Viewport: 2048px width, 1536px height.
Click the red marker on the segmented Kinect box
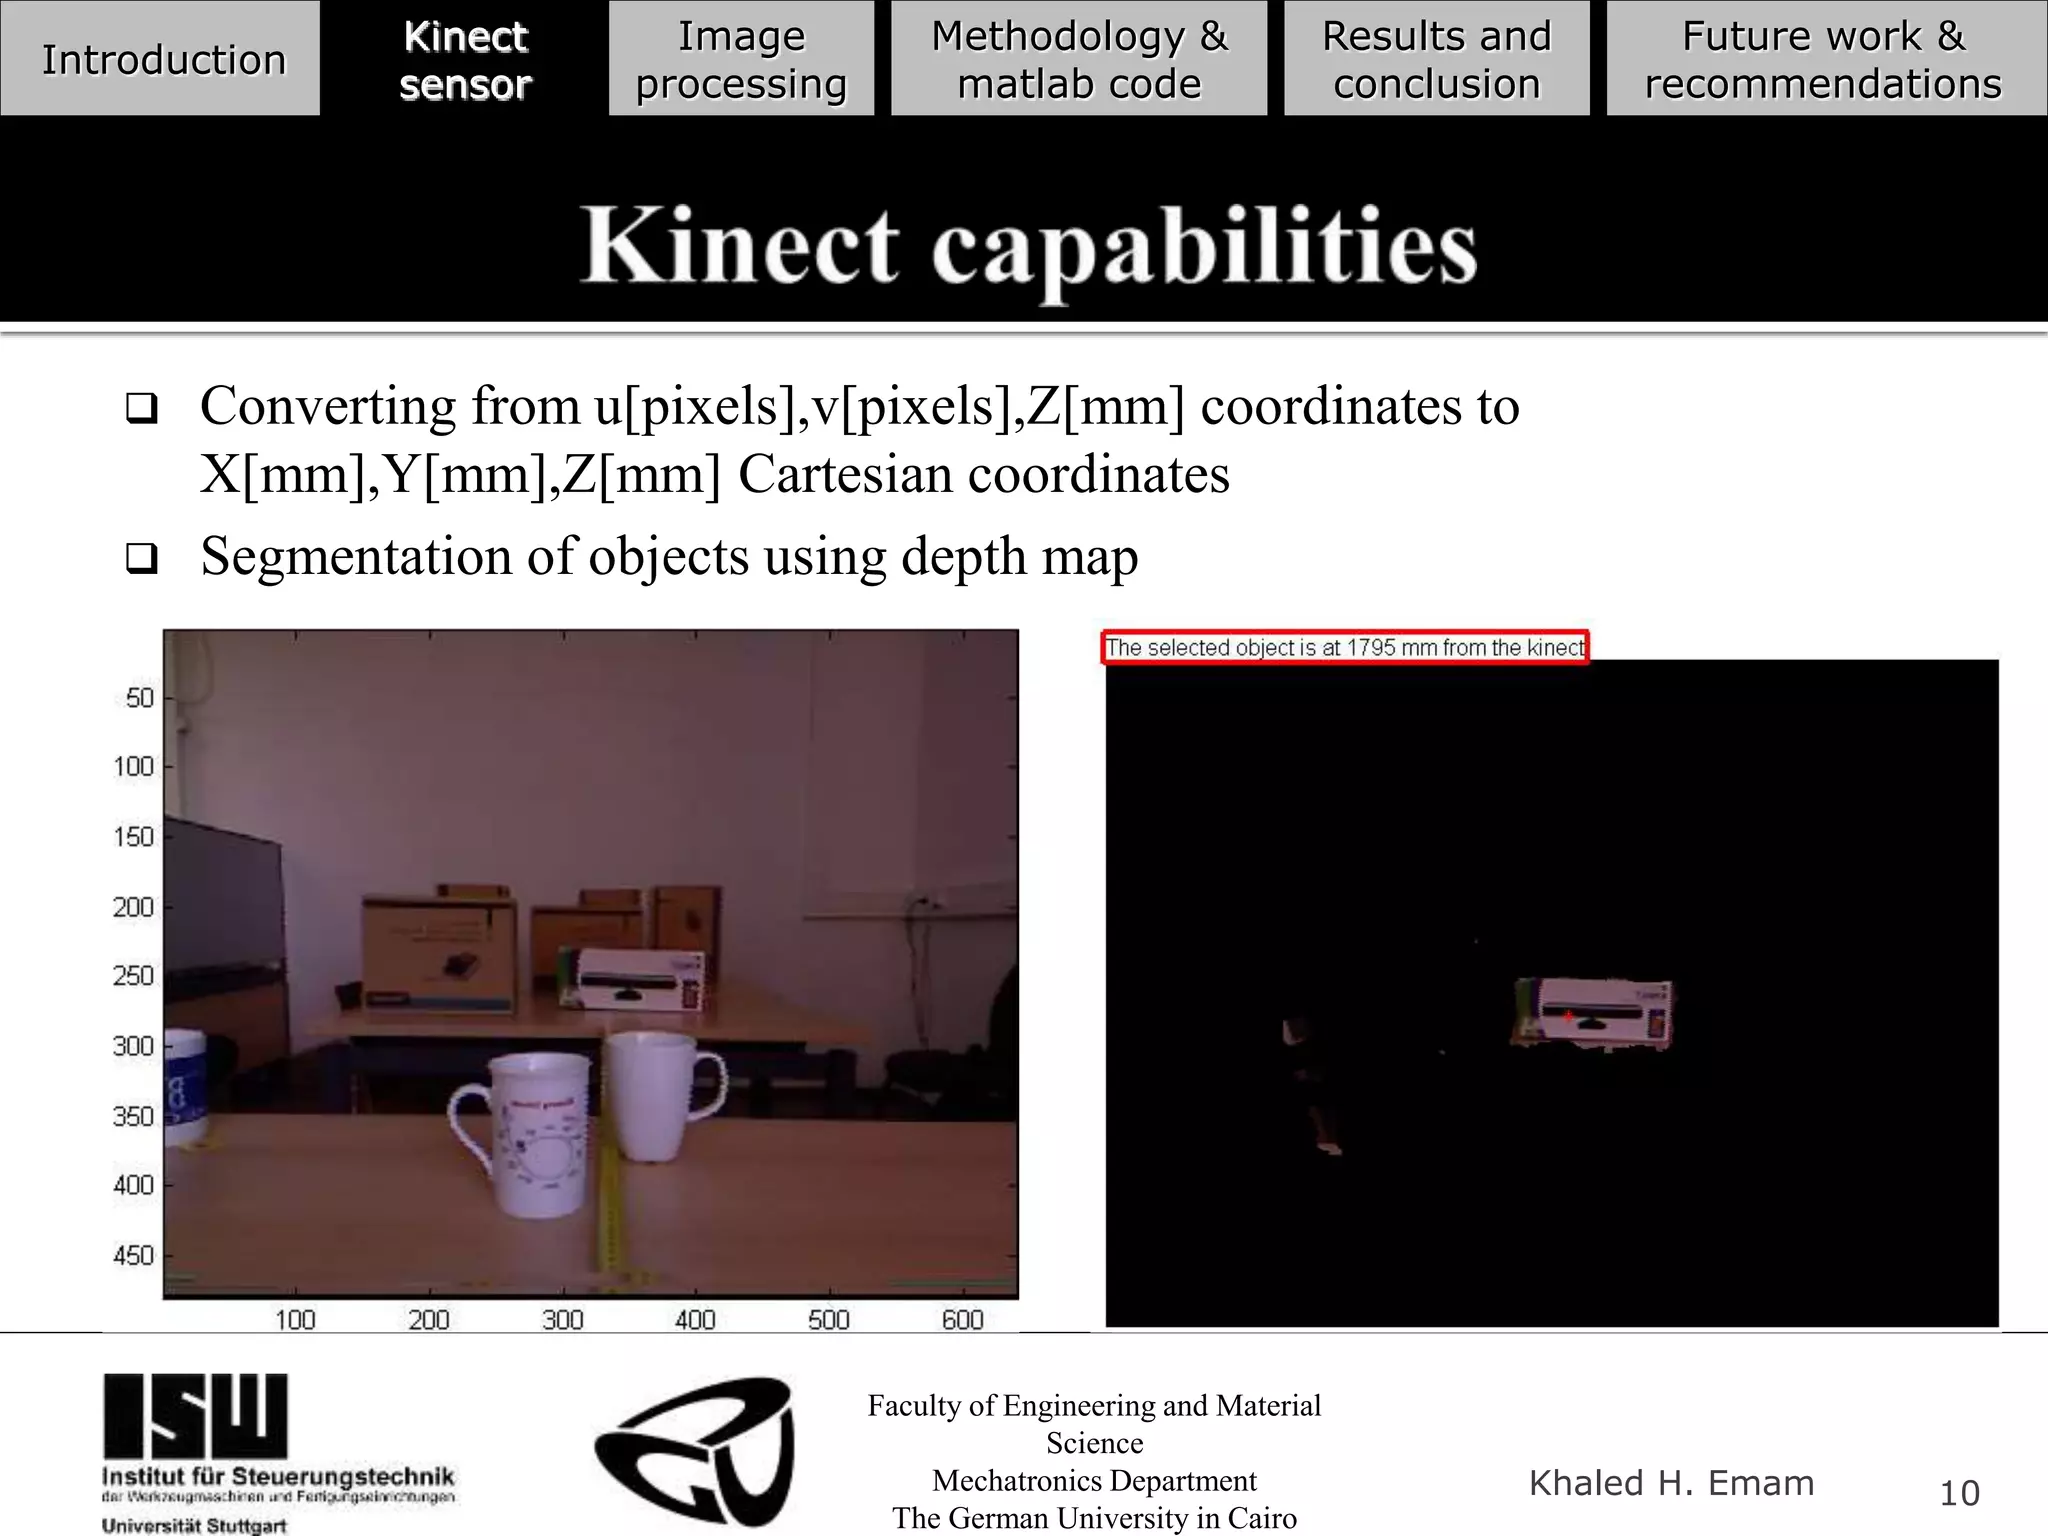1569,1016
